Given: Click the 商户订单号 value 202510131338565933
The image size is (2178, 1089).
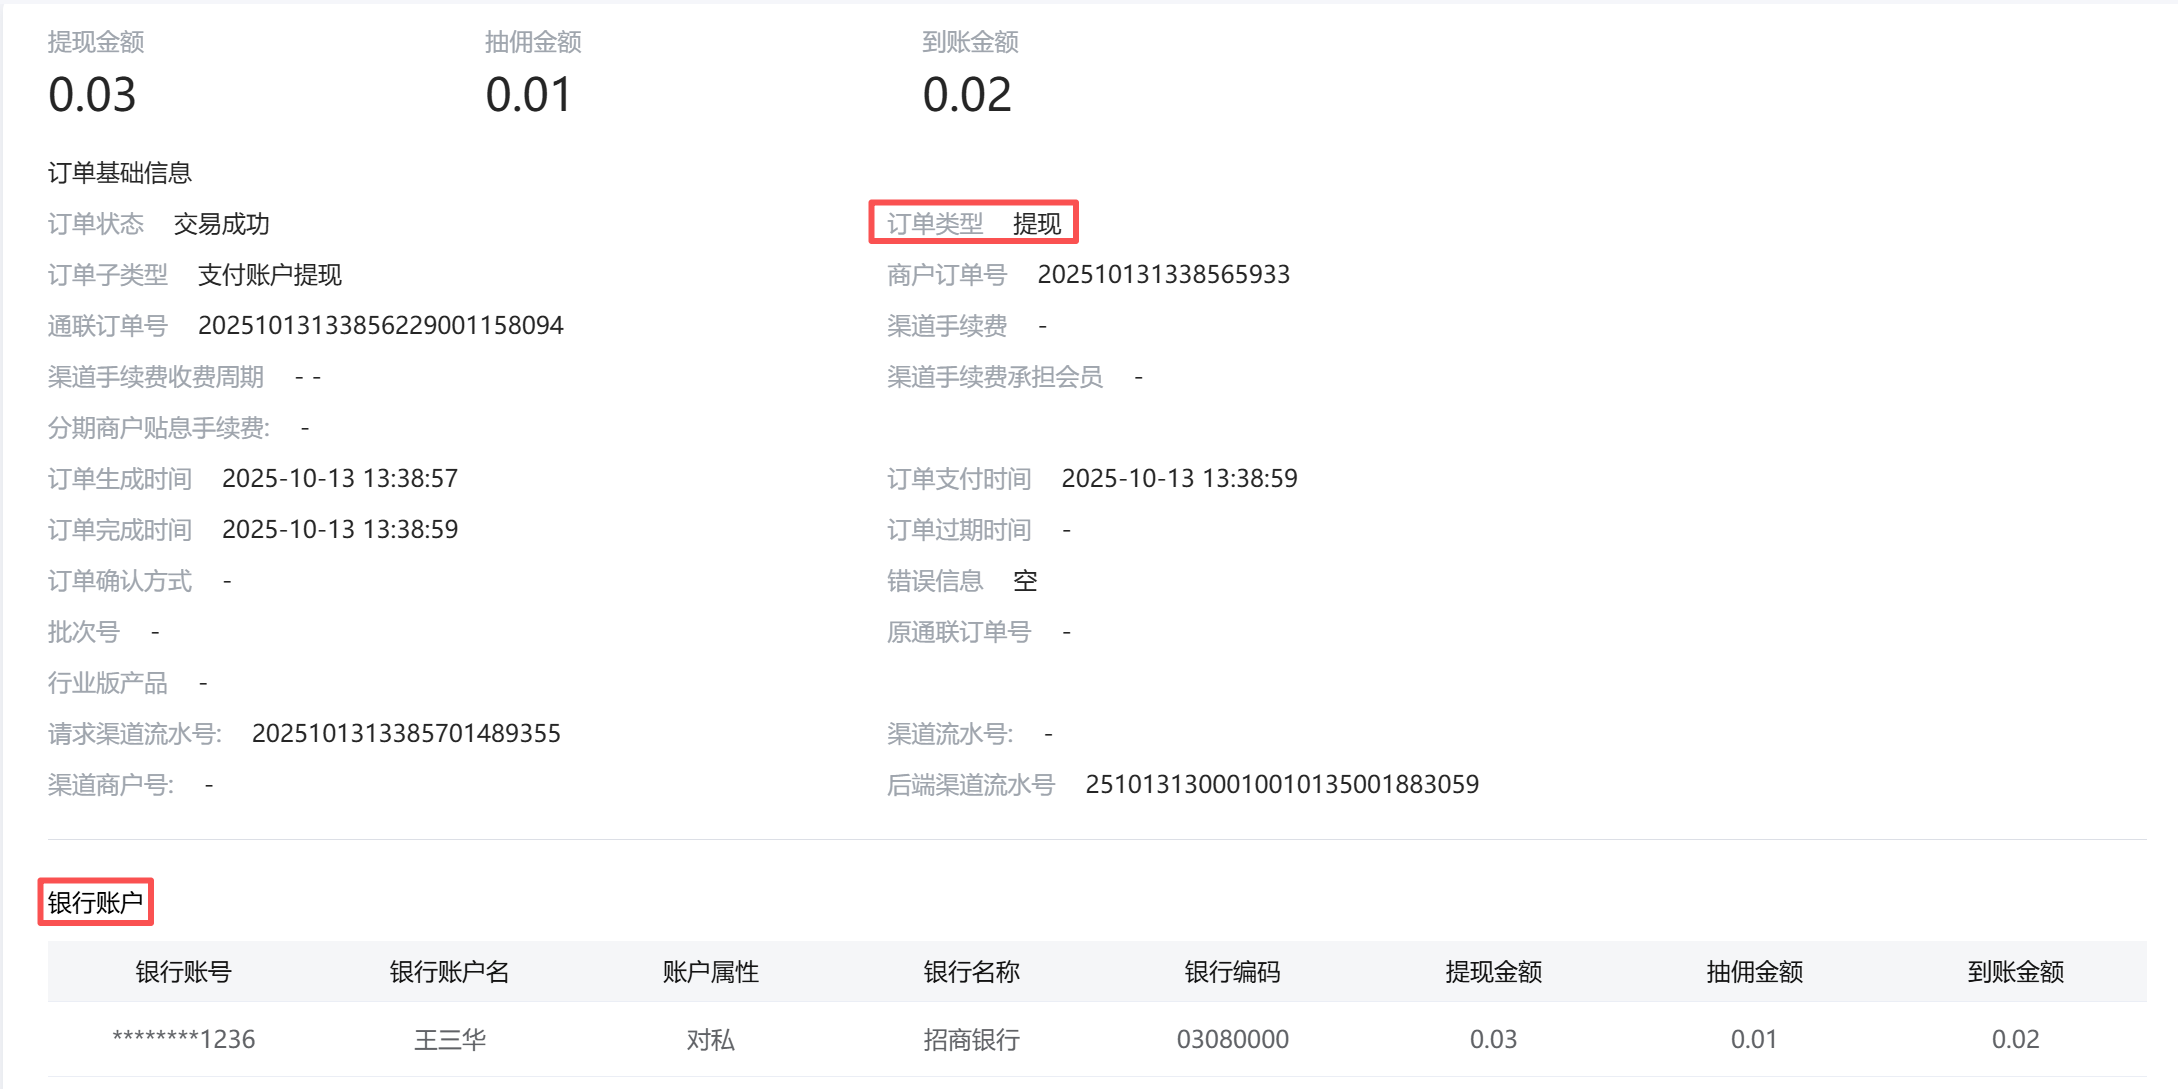Looking at the screenshot, I should [1163, 275].
